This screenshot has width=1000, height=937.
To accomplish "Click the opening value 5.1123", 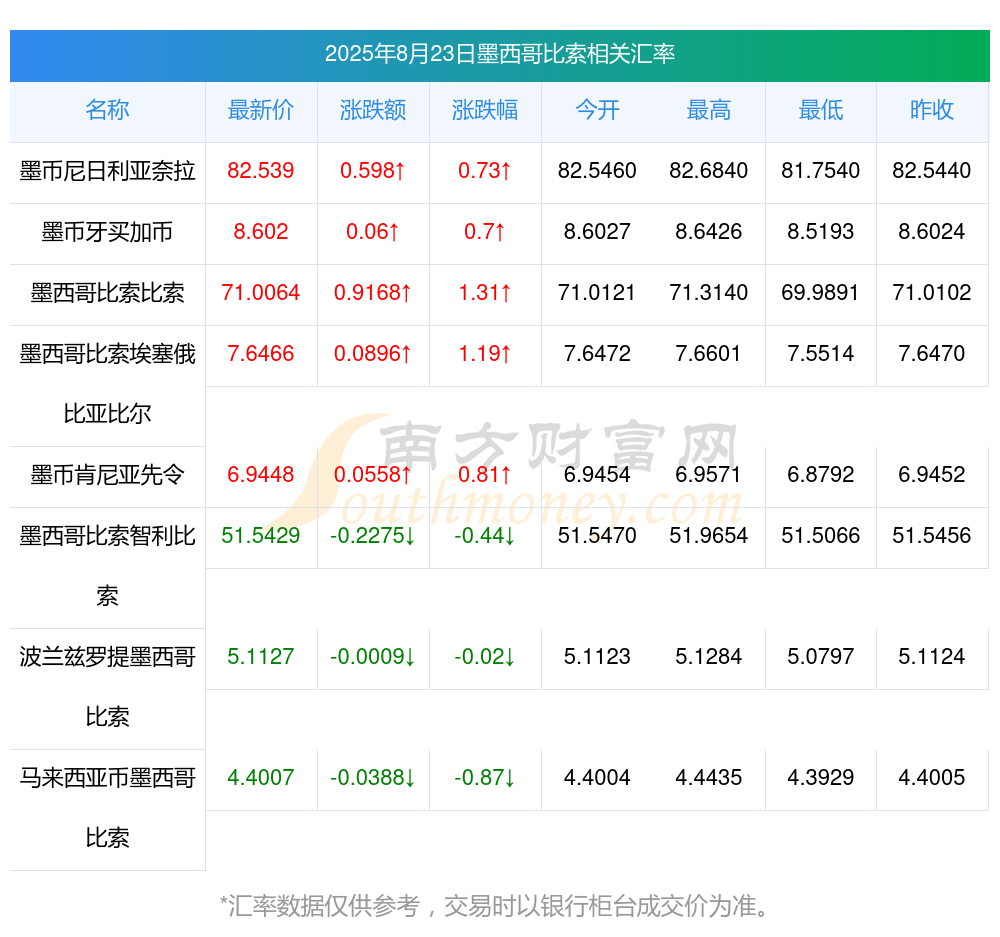I will pyautogui.click(x=597, y=656).
